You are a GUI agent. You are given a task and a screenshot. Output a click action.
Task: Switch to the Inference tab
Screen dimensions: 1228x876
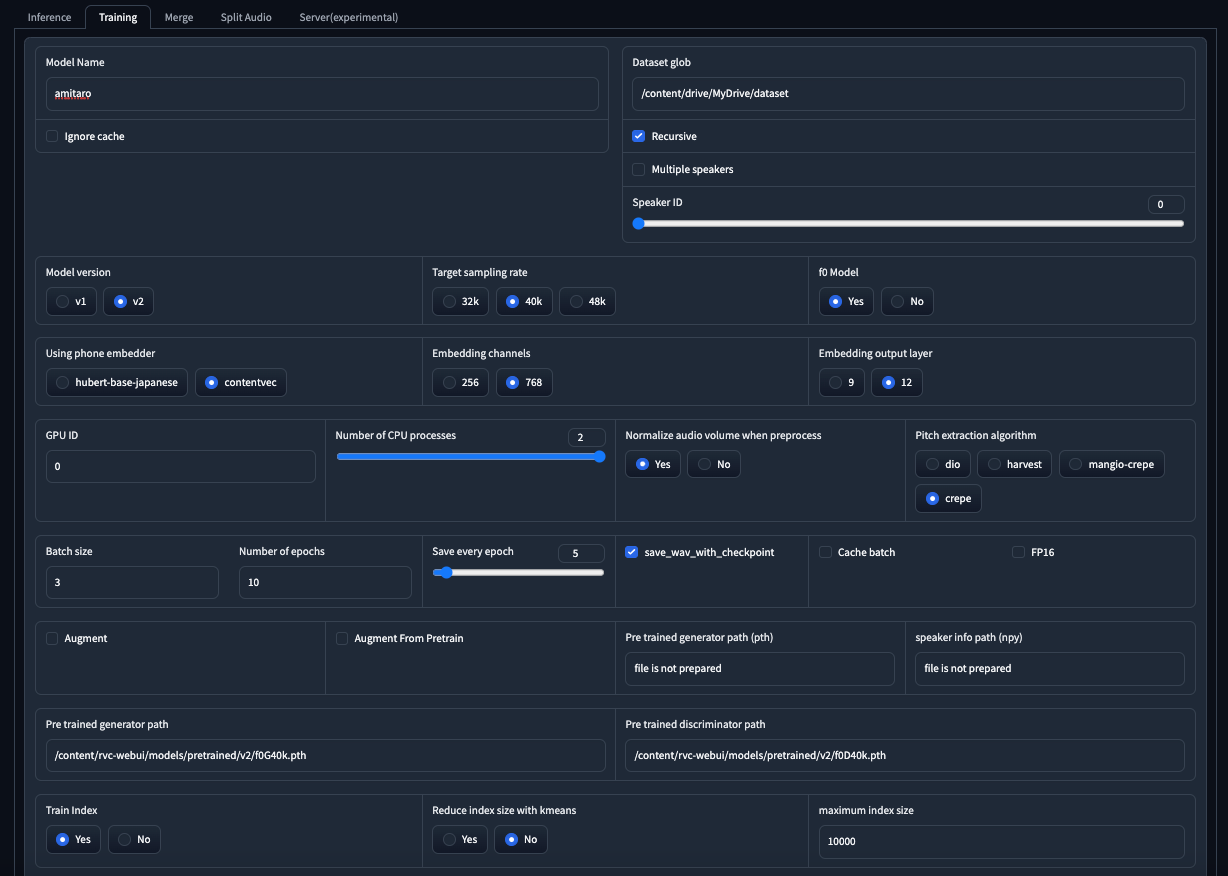click(49, 17)
